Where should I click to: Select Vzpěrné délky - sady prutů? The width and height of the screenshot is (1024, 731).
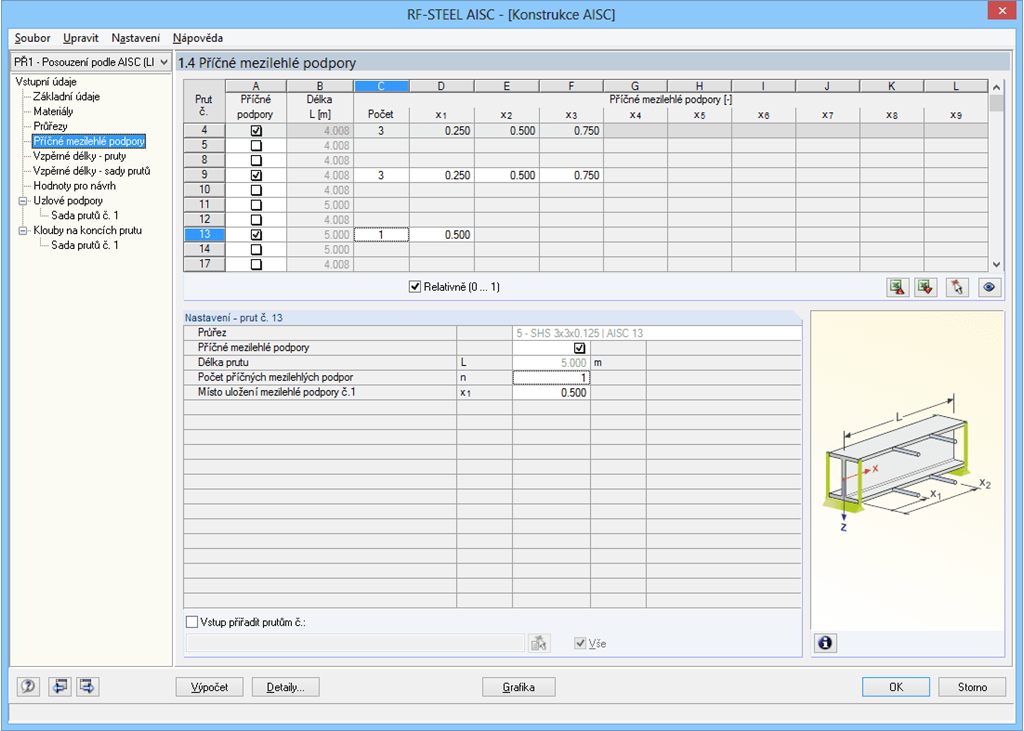pos(91,171)
